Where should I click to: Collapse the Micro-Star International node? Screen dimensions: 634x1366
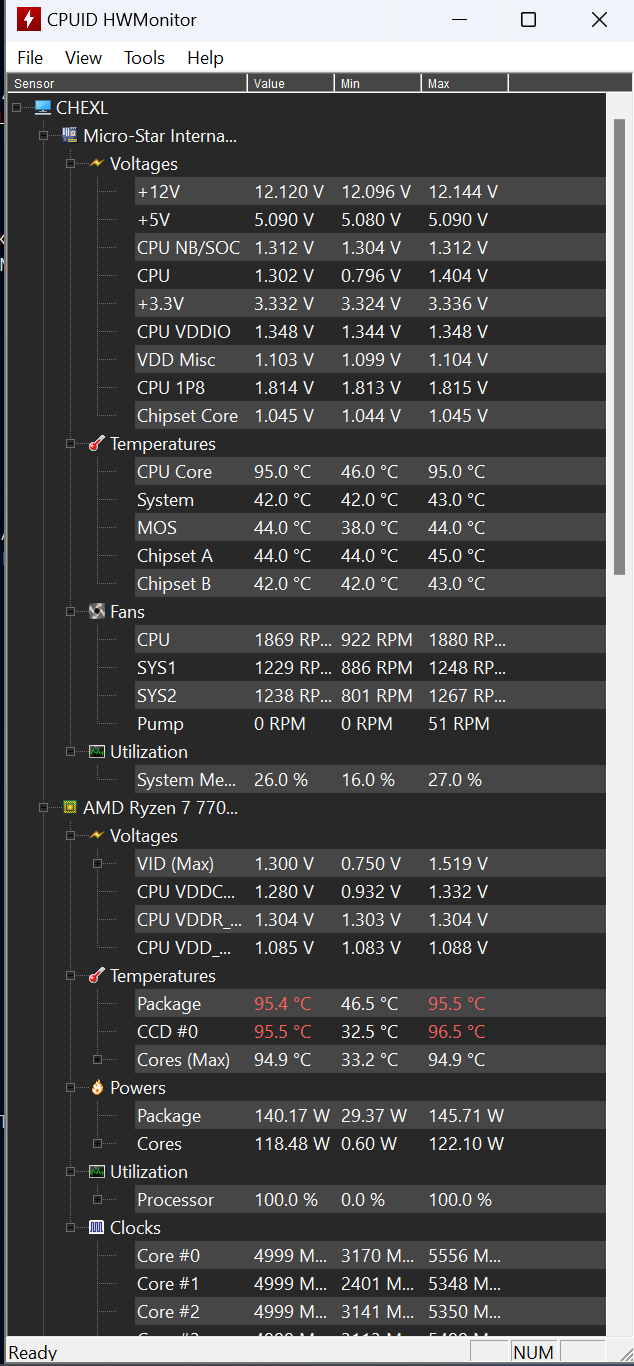pyautogui.click(x=43, y=135)
